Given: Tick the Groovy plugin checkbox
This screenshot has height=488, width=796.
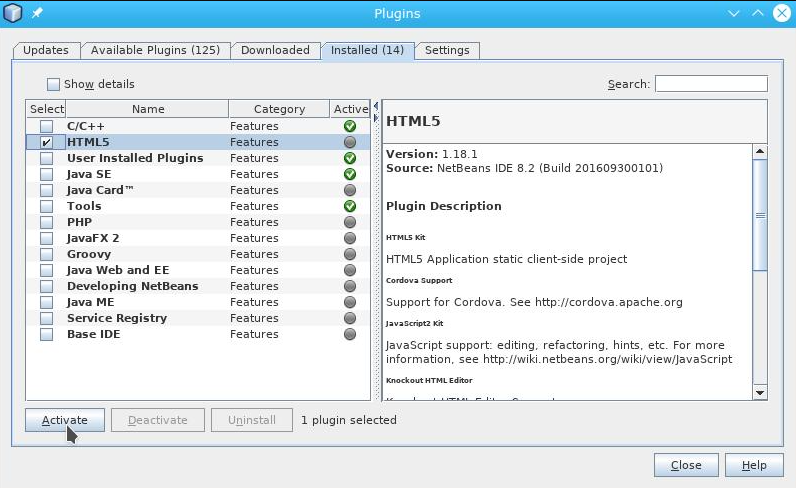Looking at the screenshot, I should [x=46, y=254].
